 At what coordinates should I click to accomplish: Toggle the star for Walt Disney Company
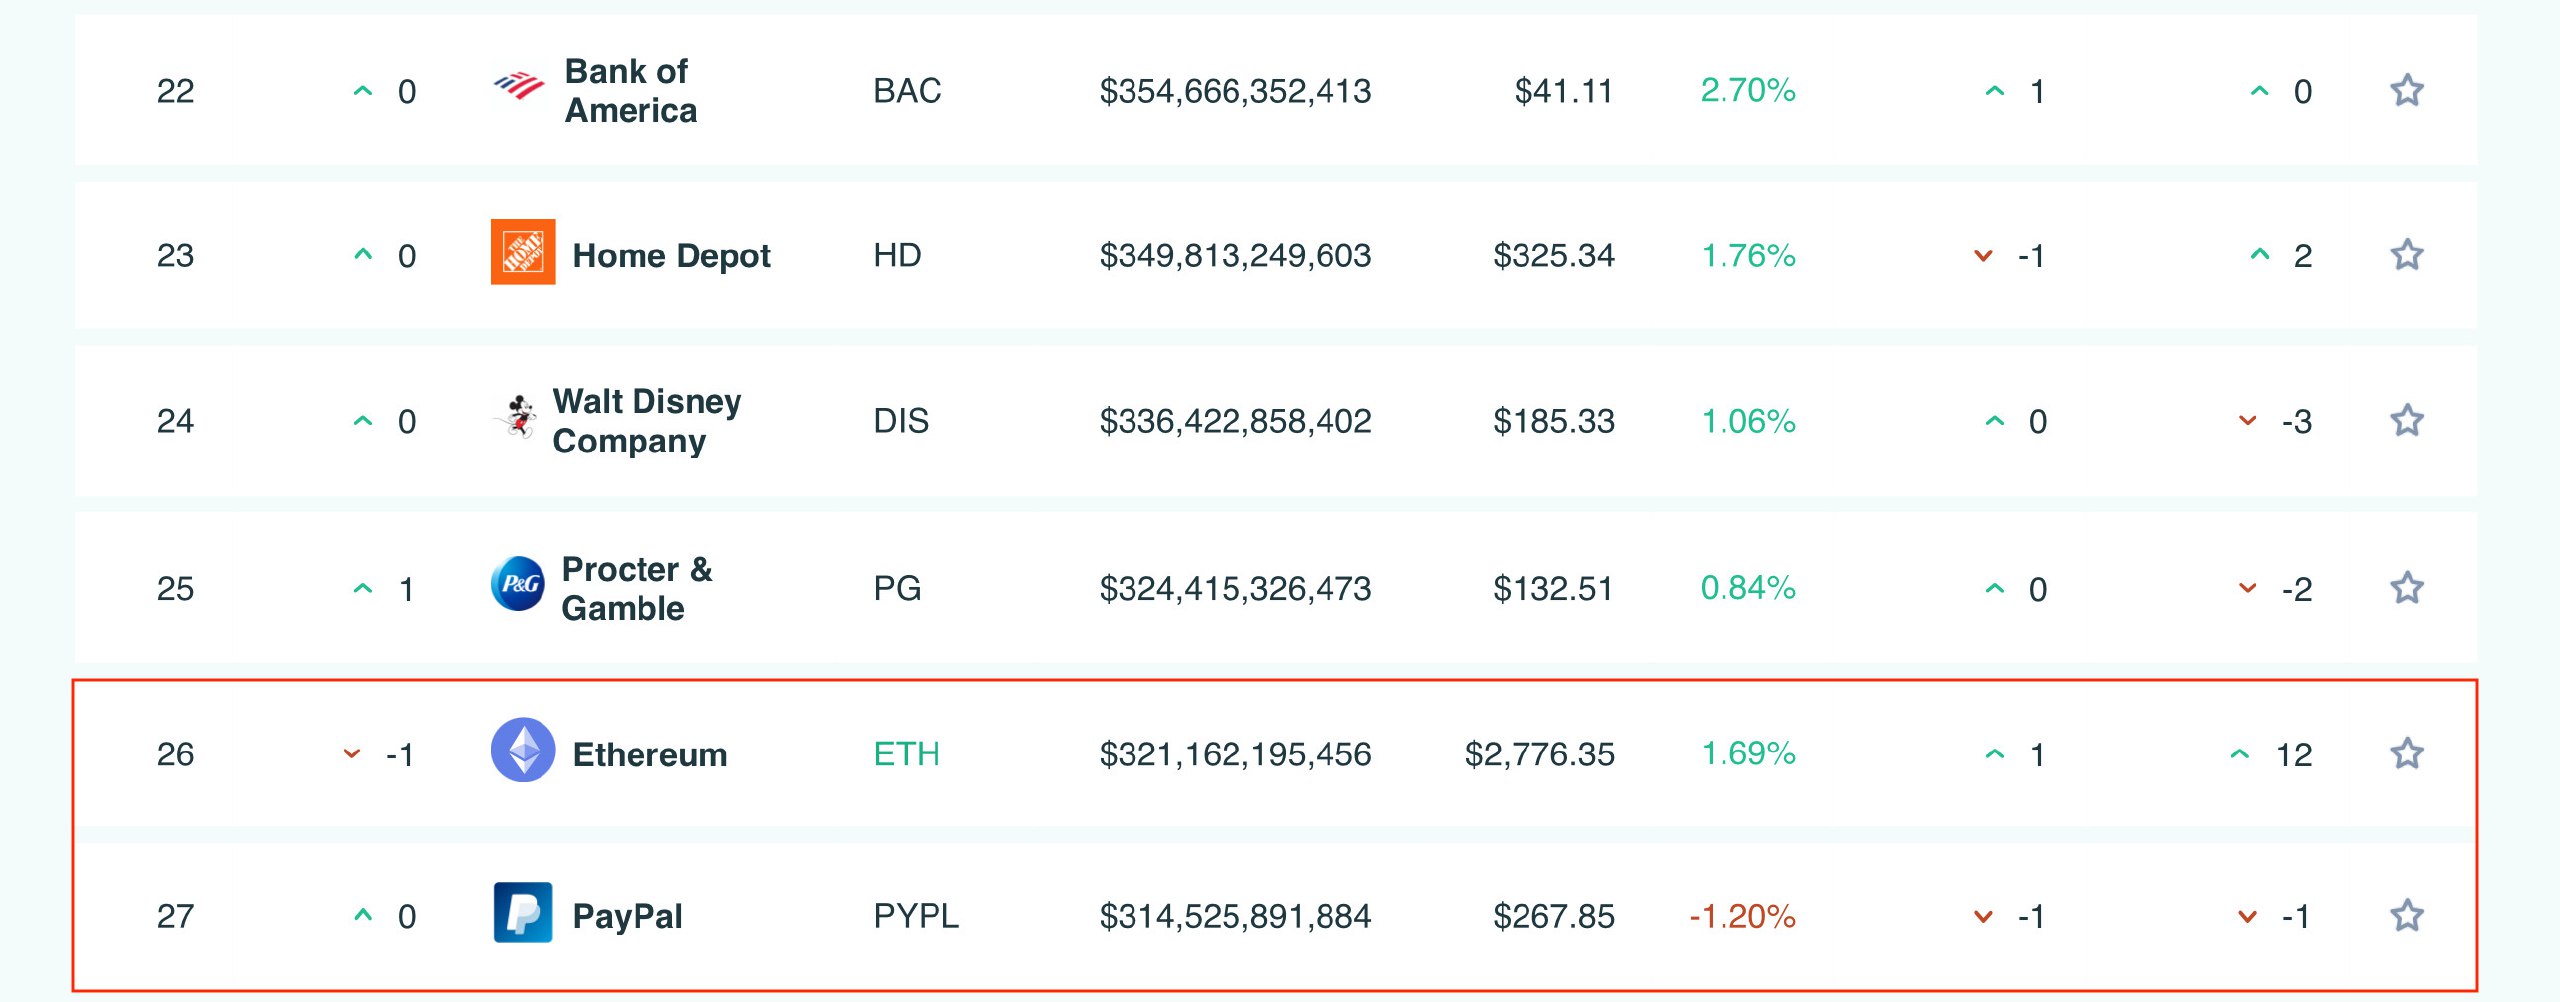[x=2407, y=420]
